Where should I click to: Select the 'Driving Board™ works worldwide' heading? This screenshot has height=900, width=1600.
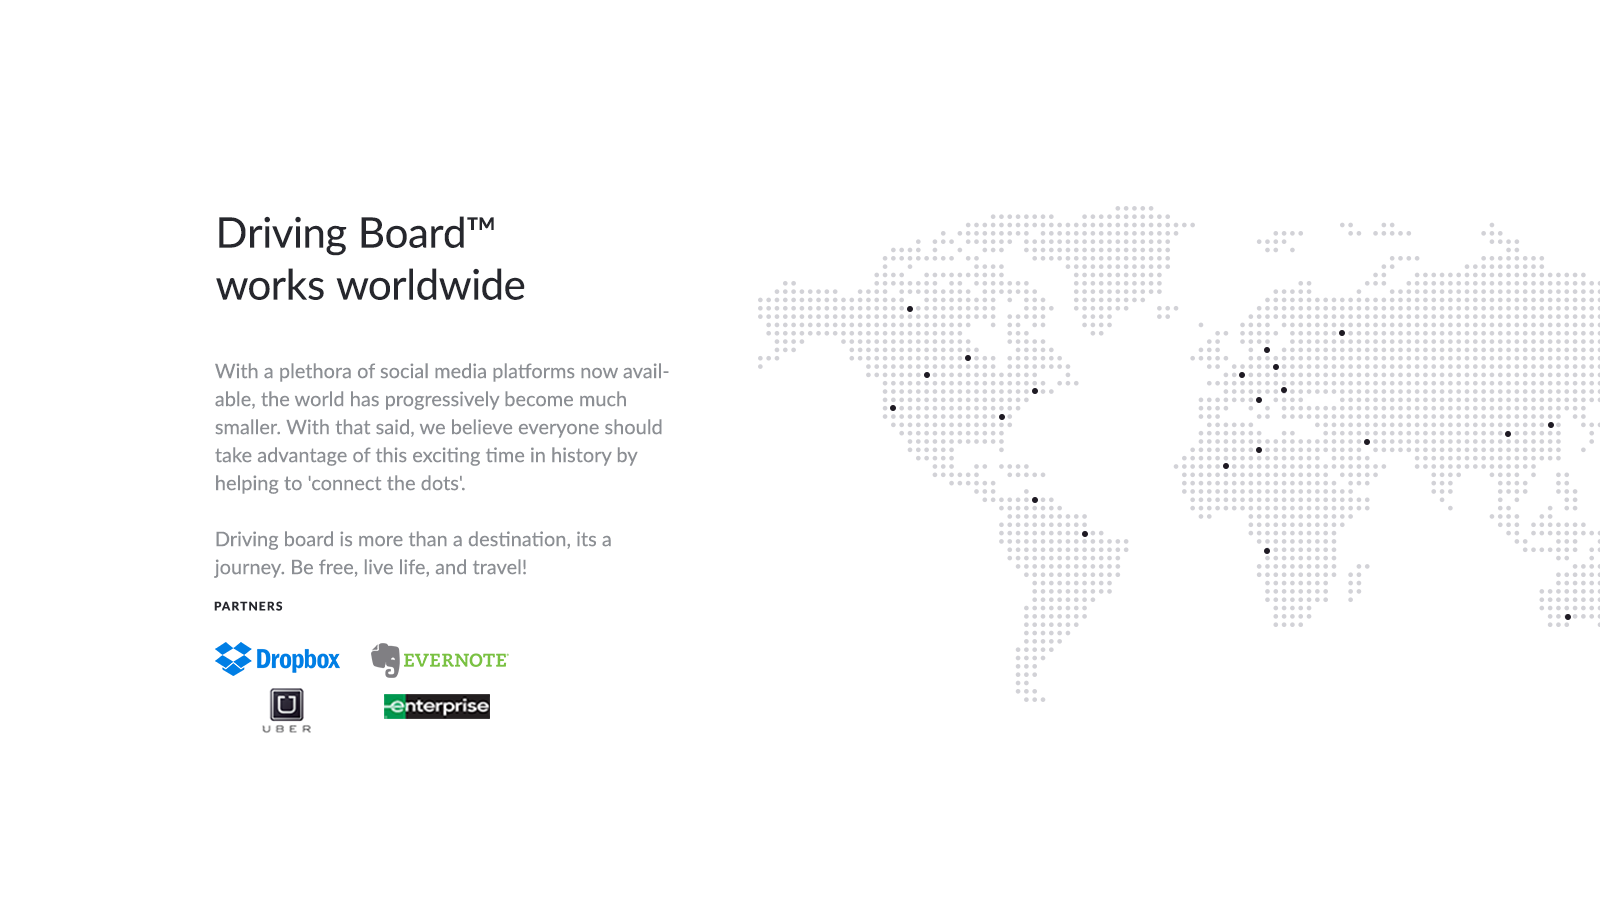371,259
